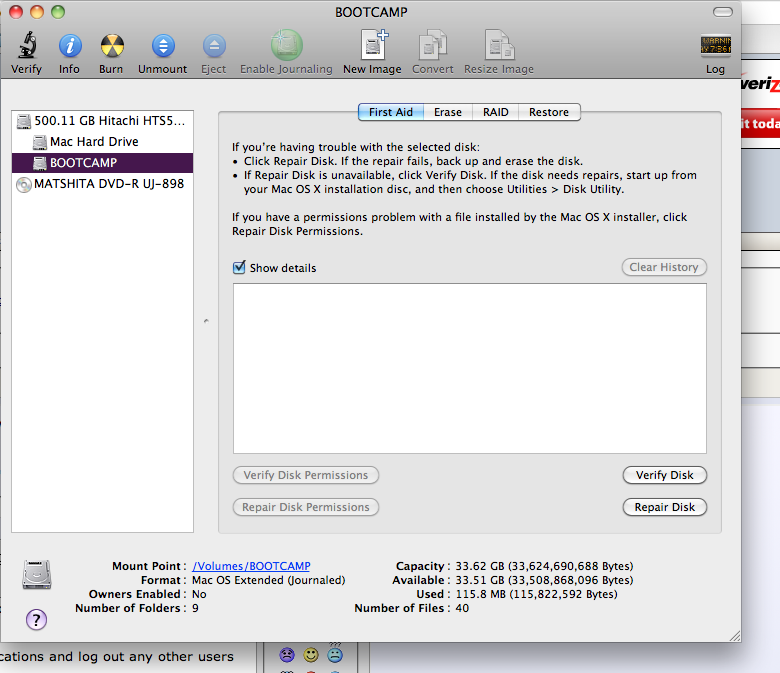Viewport: 780px width, 673px height.
Task: Open the Restore tab
Action: [x=549, y=112]
